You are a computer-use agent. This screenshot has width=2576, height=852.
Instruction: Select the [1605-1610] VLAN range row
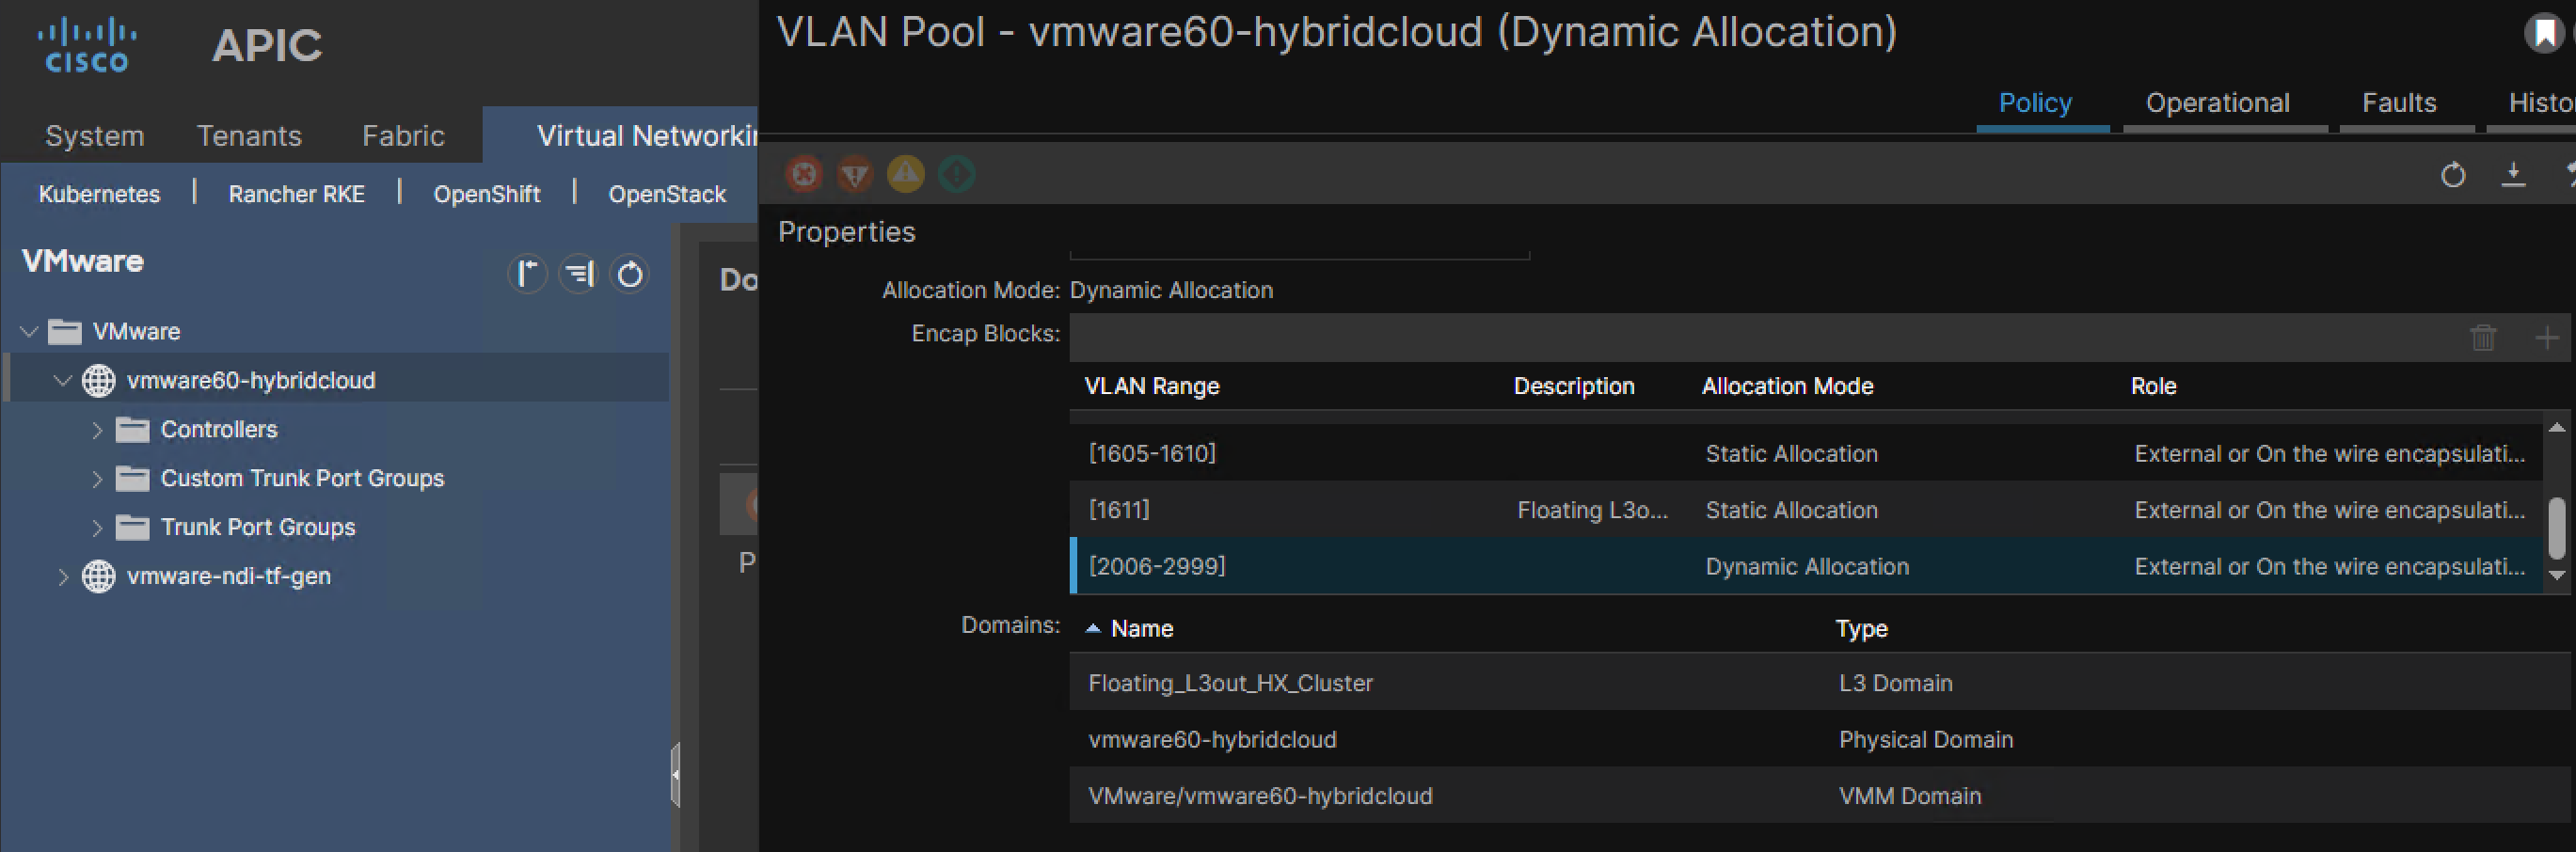1806,453
